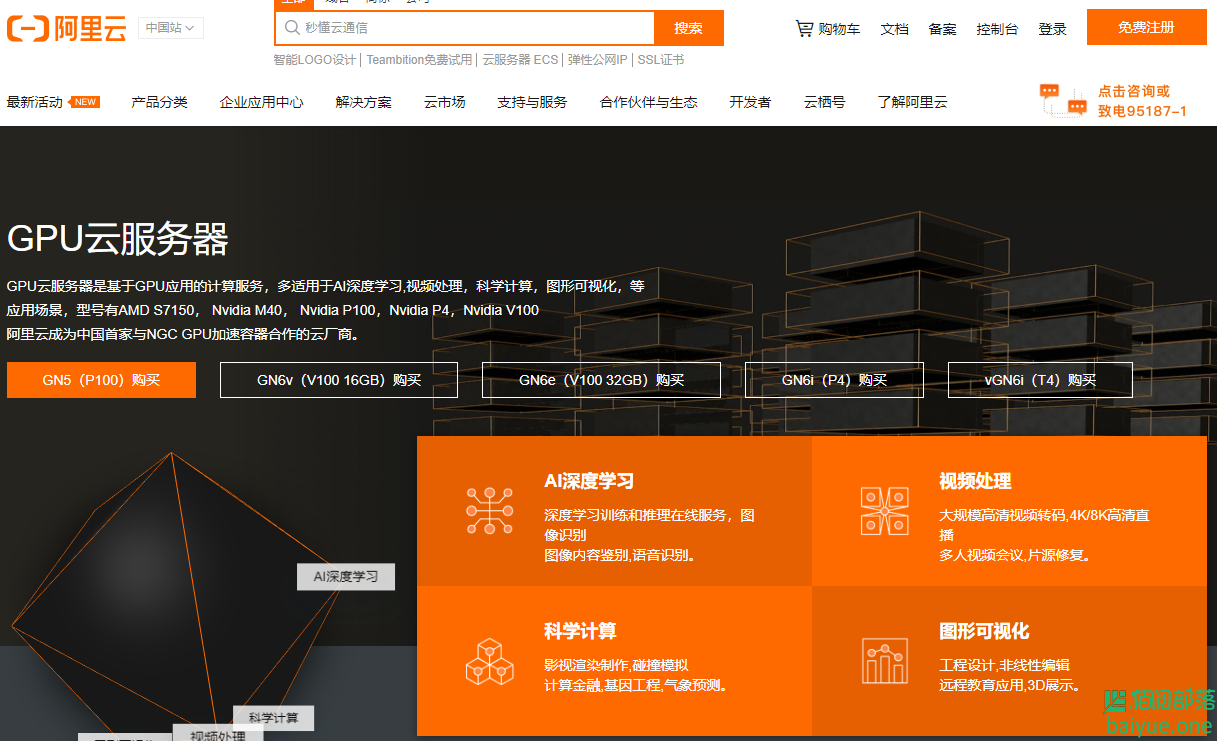Open the Aliyun logo homepage

pyautogui.click(x=66, y=29)
